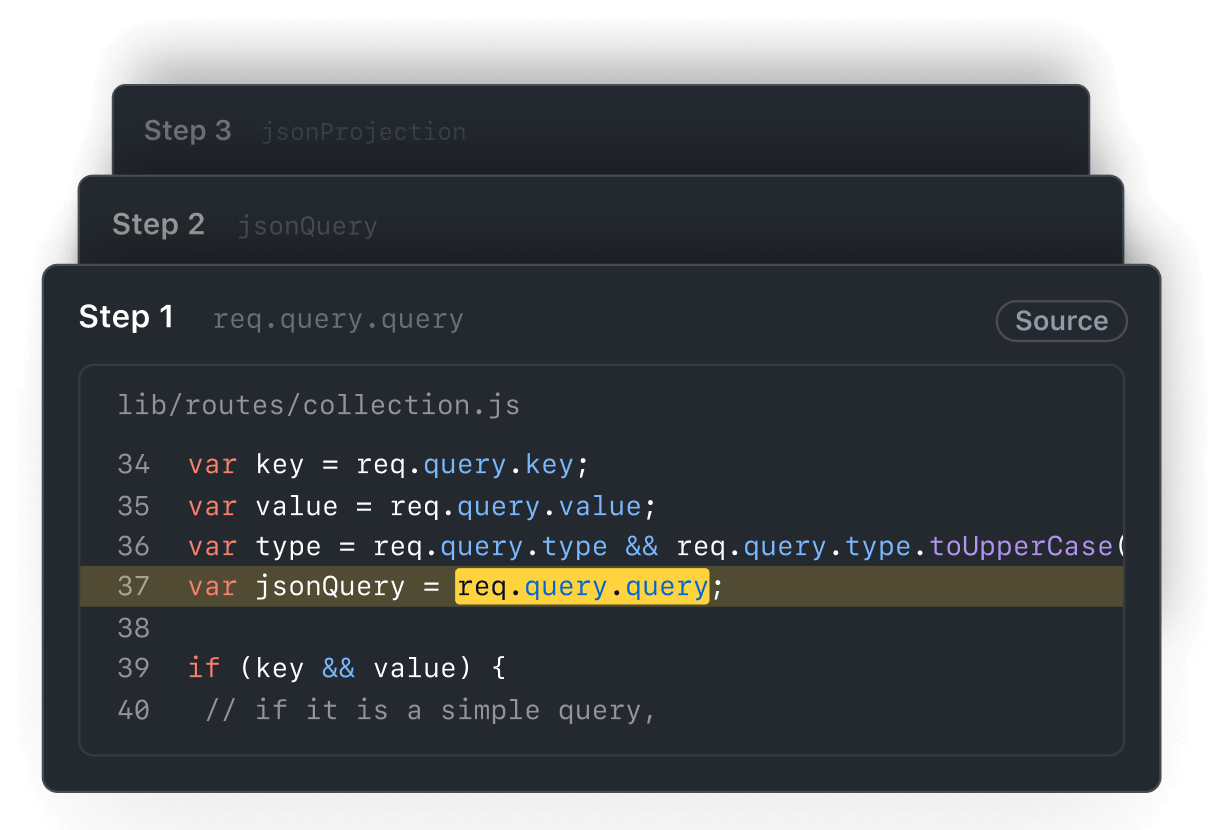Select the highlighted req.query.query expression
This screenshot has width=1208, height=830.
tap(582, 586)
